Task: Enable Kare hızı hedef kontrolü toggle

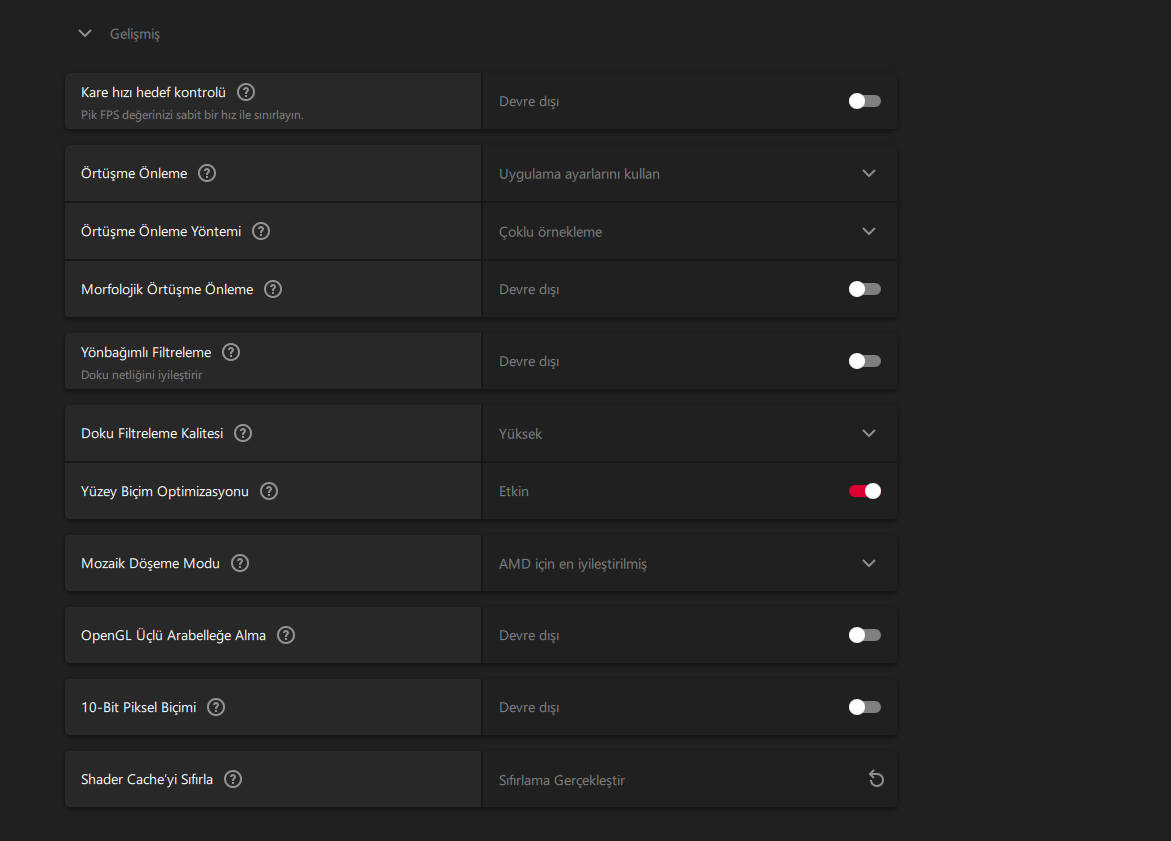Action: pyautogui.click(x=864, y=101)
